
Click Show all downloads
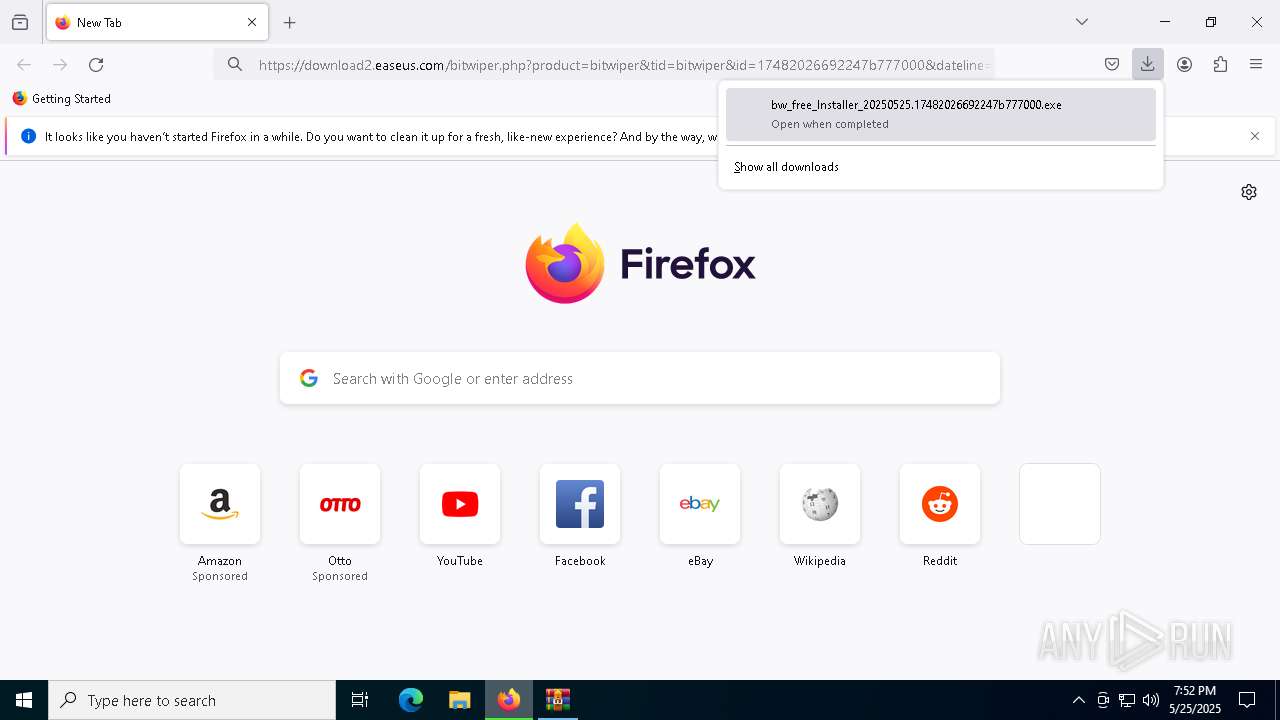[x=786, y=167]
